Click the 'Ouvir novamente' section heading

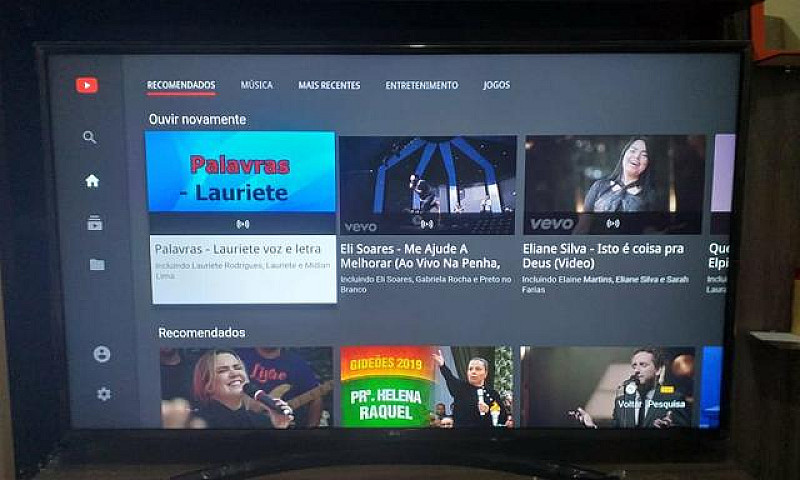tap(197, 119)
